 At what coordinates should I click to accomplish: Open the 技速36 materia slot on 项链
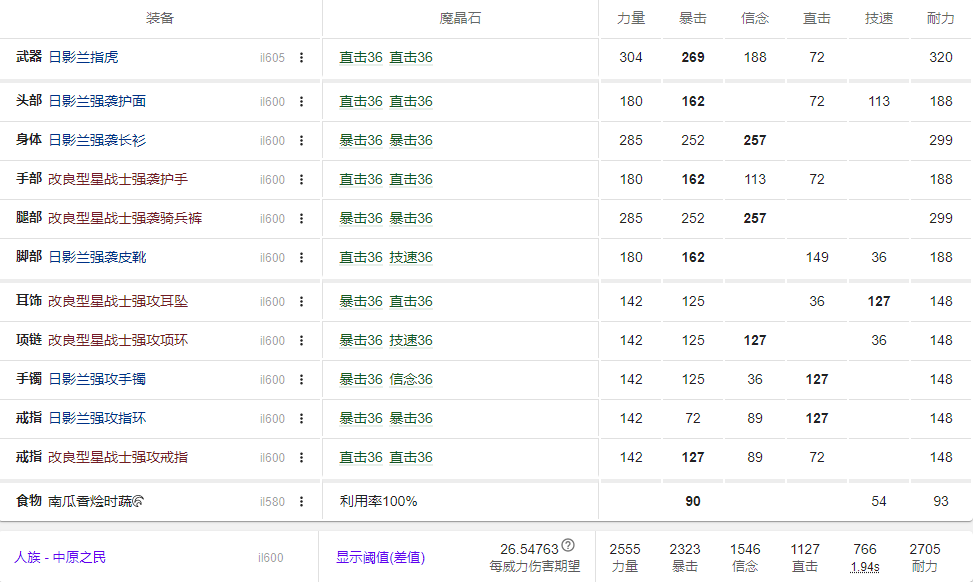click(413, 340)
